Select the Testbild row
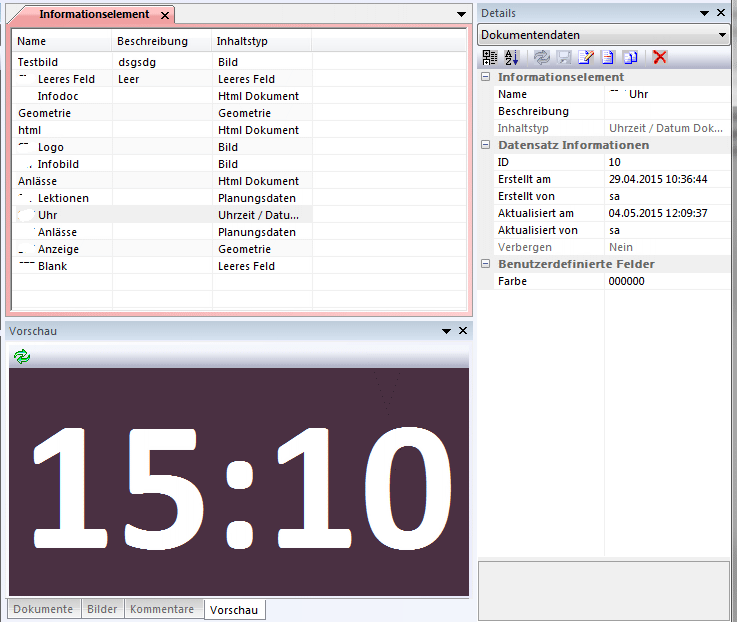 tap(38, 62)
